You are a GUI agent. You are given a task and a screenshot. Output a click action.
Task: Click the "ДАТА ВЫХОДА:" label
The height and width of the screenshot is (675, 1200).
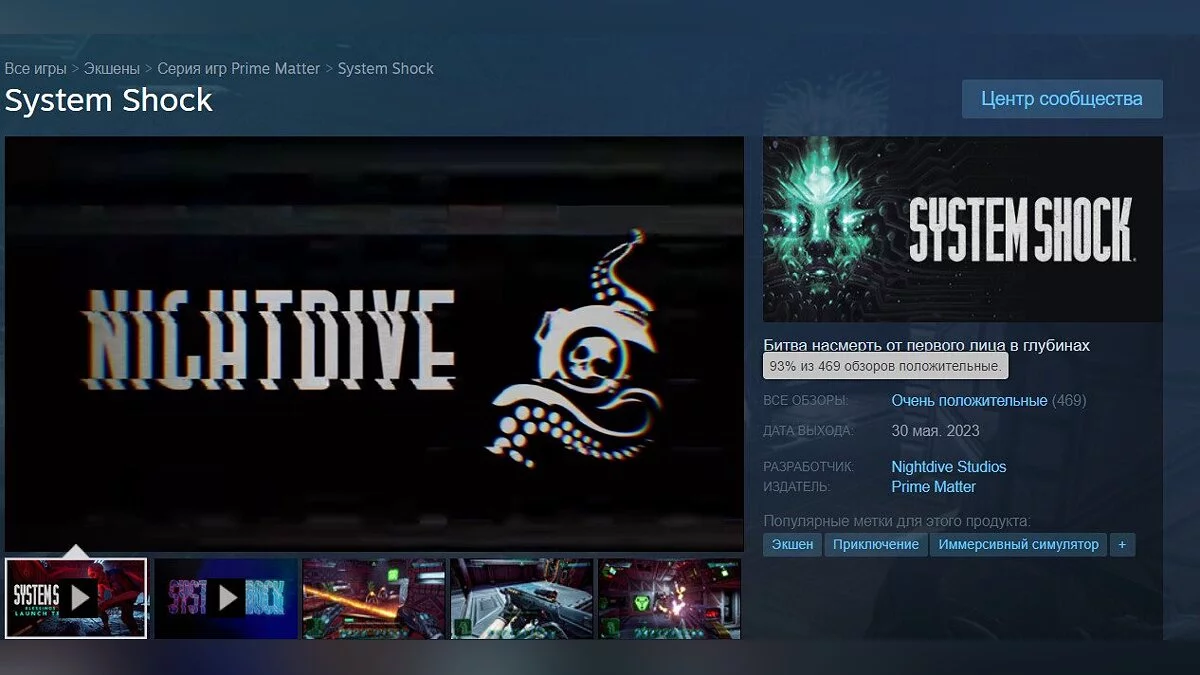click(x=808, y=431)
